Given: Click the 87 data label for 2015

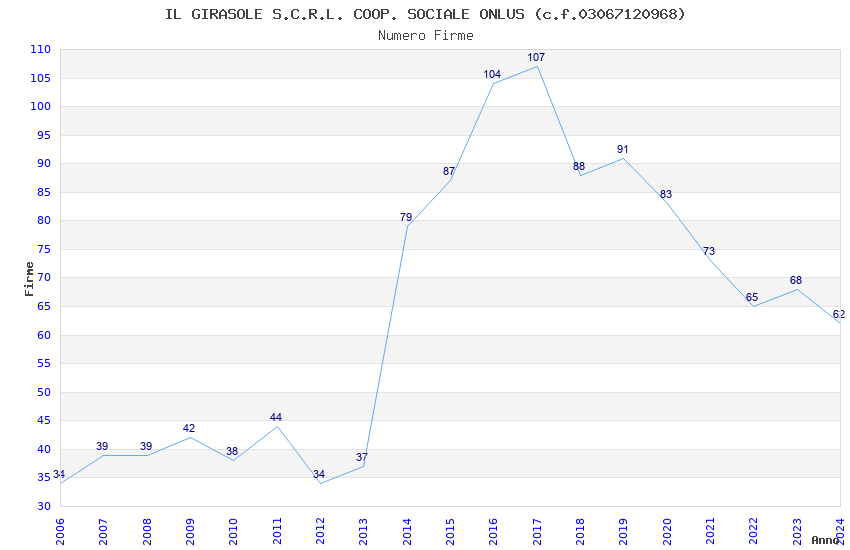Looking at the screenshot, I should (x=449, y=172).
